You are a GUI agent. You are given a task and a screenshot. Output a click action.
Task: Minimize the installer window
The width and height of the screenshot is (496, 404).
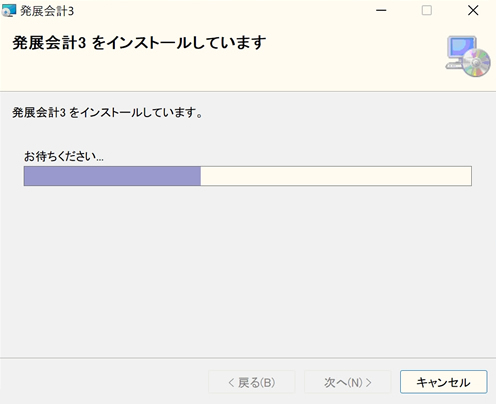(x=381, y=11)
